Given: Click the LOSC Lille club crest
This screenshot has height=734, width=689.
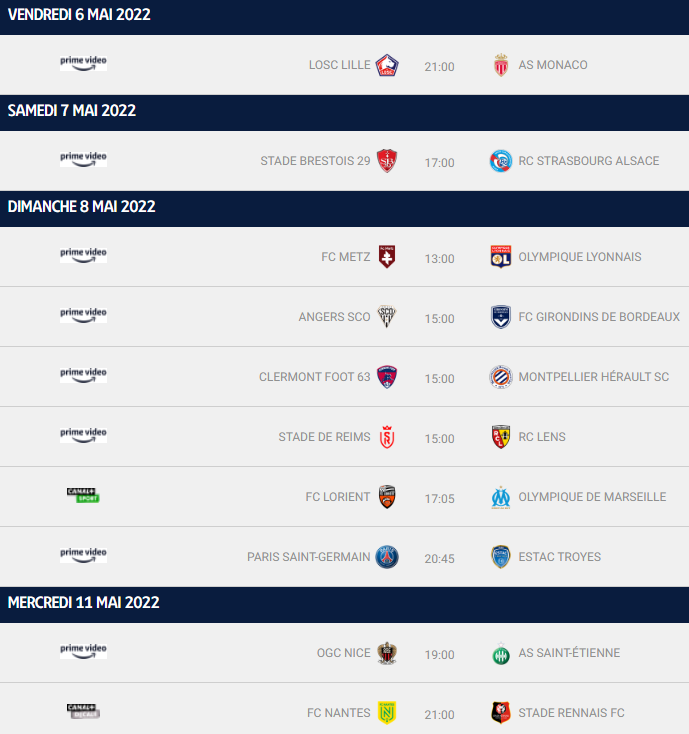Looking at the screenshot, I should 387,65.
